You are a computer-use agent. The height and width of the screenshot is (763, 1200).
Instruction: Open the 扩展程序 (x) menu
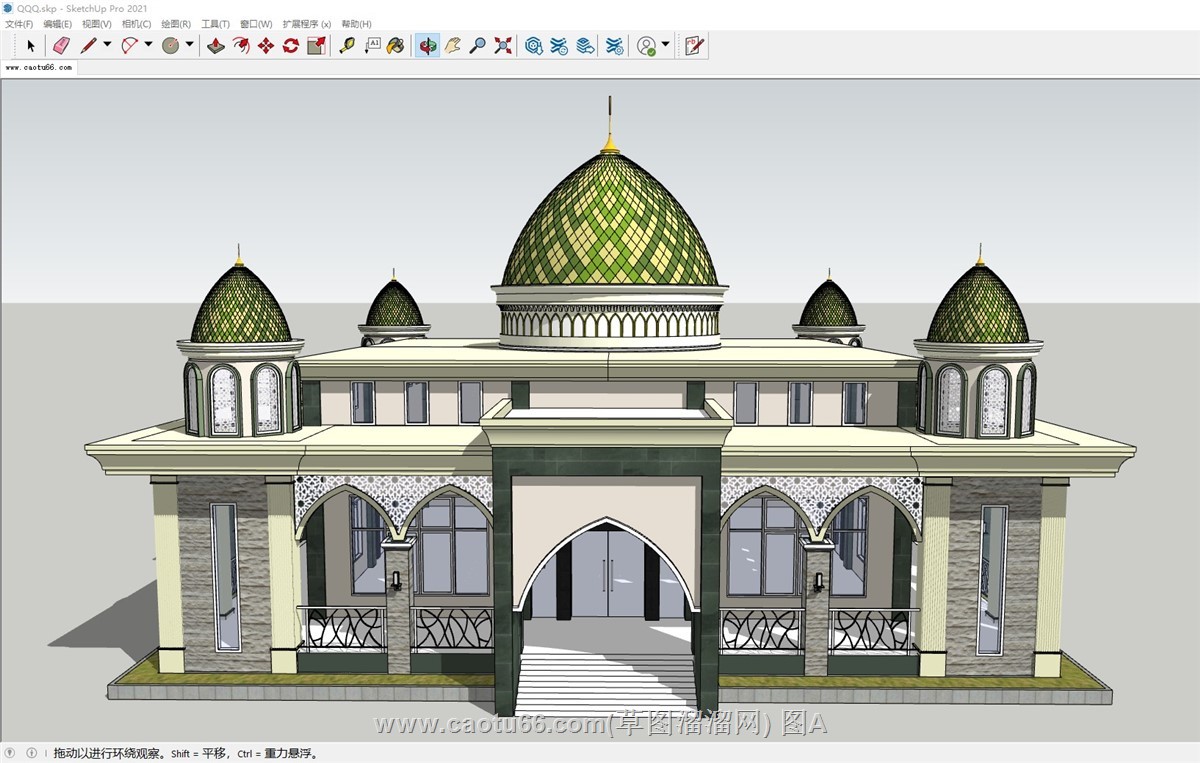click(307, 23)
